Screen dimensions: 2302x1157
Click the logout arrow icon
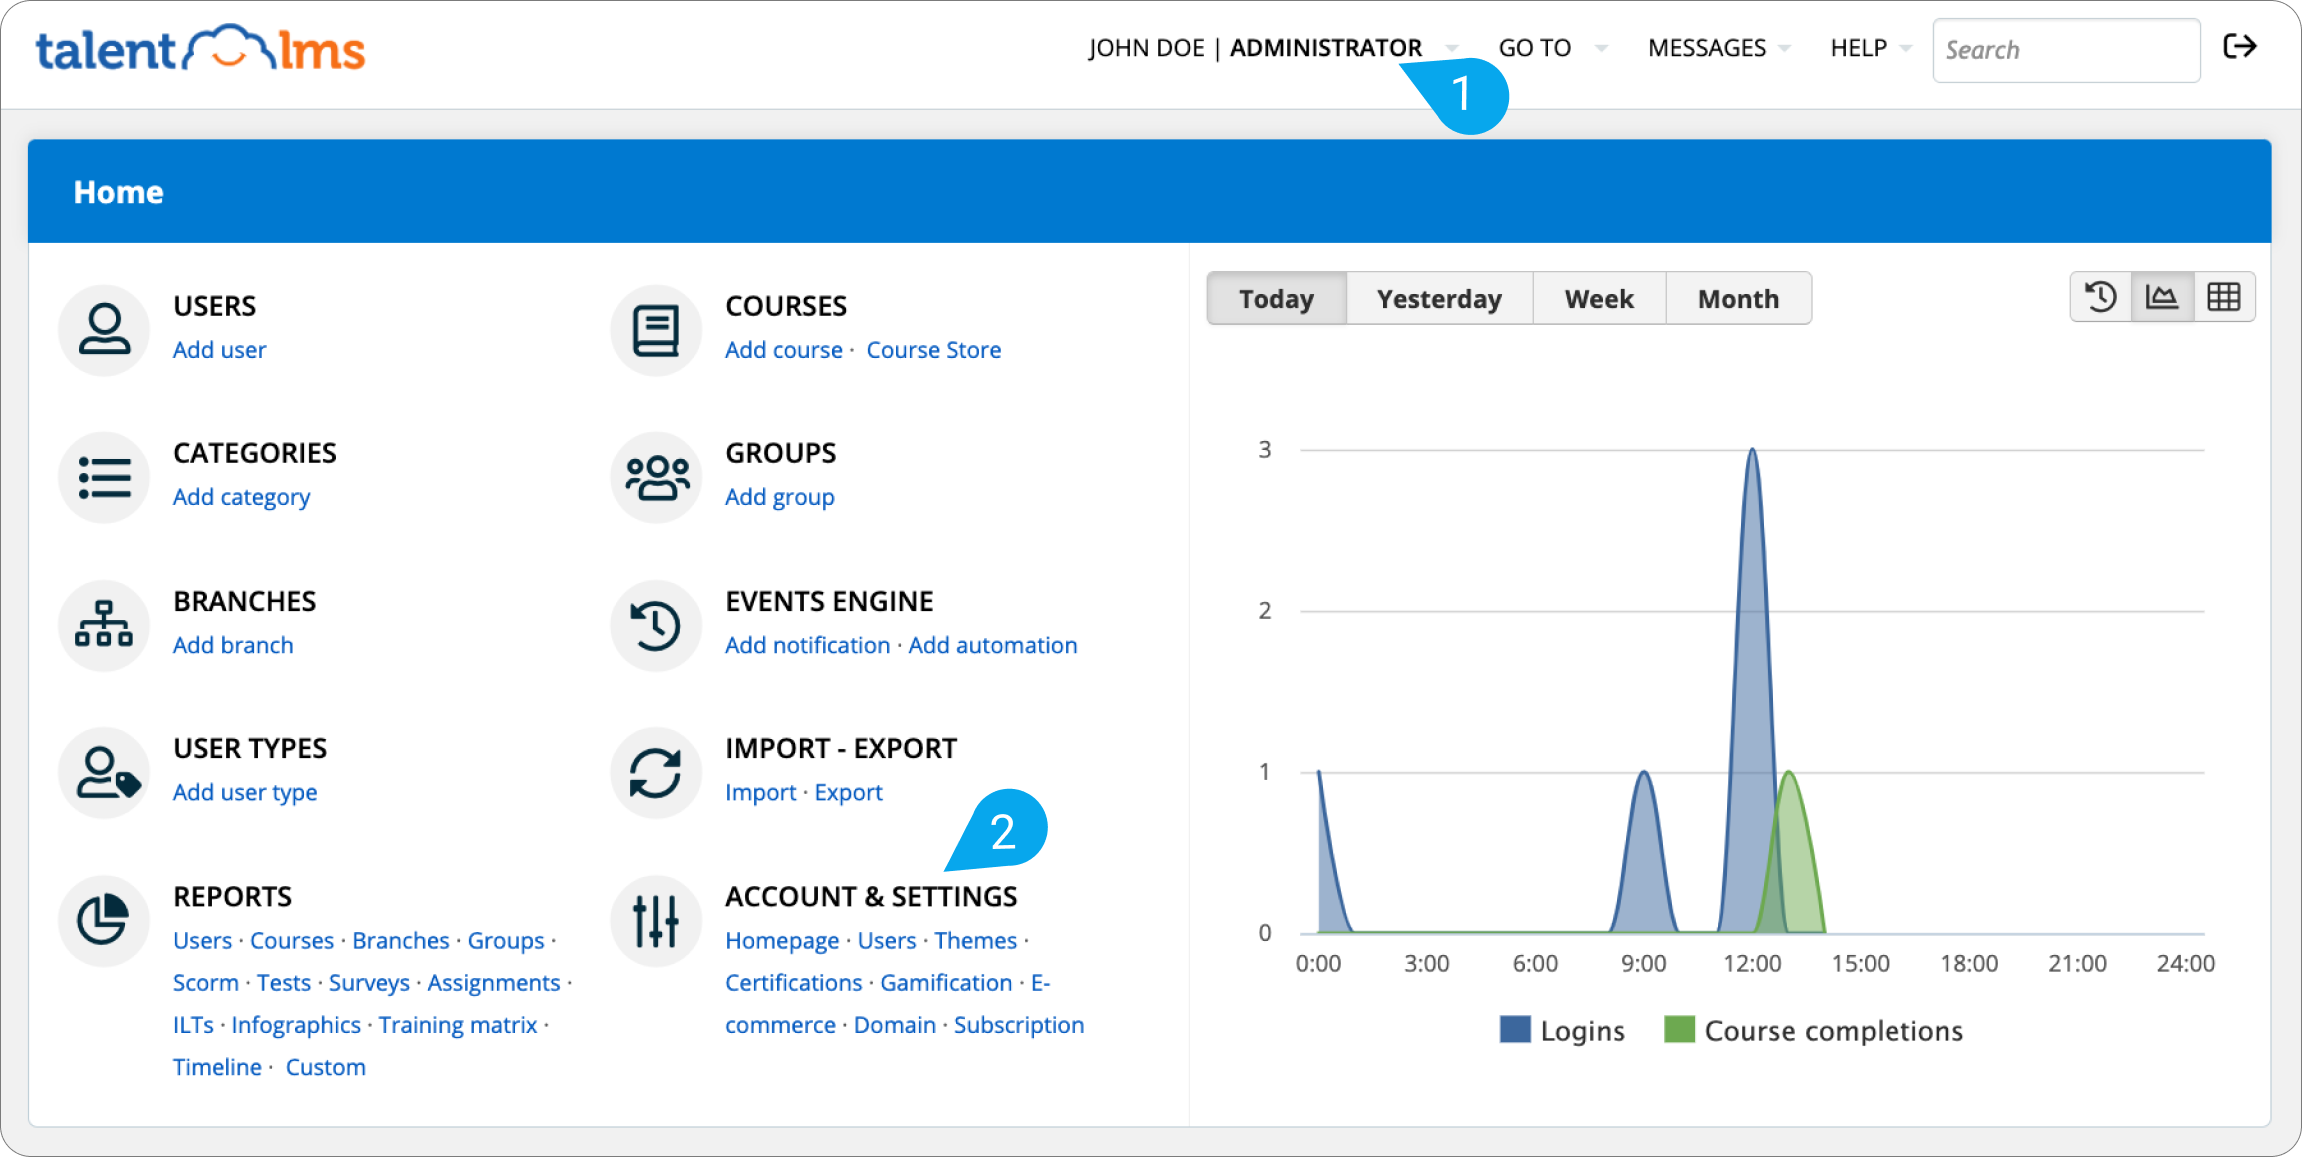coord(2240,46)
